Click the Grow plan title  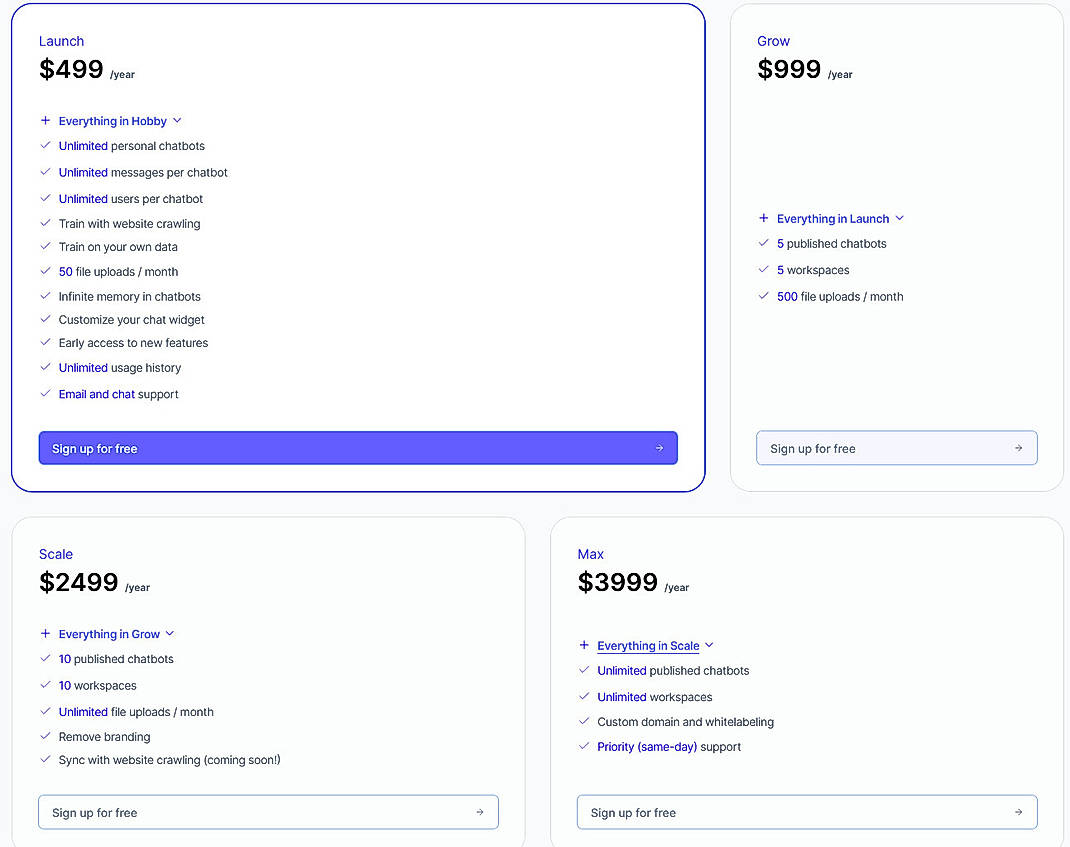(773, 41)
